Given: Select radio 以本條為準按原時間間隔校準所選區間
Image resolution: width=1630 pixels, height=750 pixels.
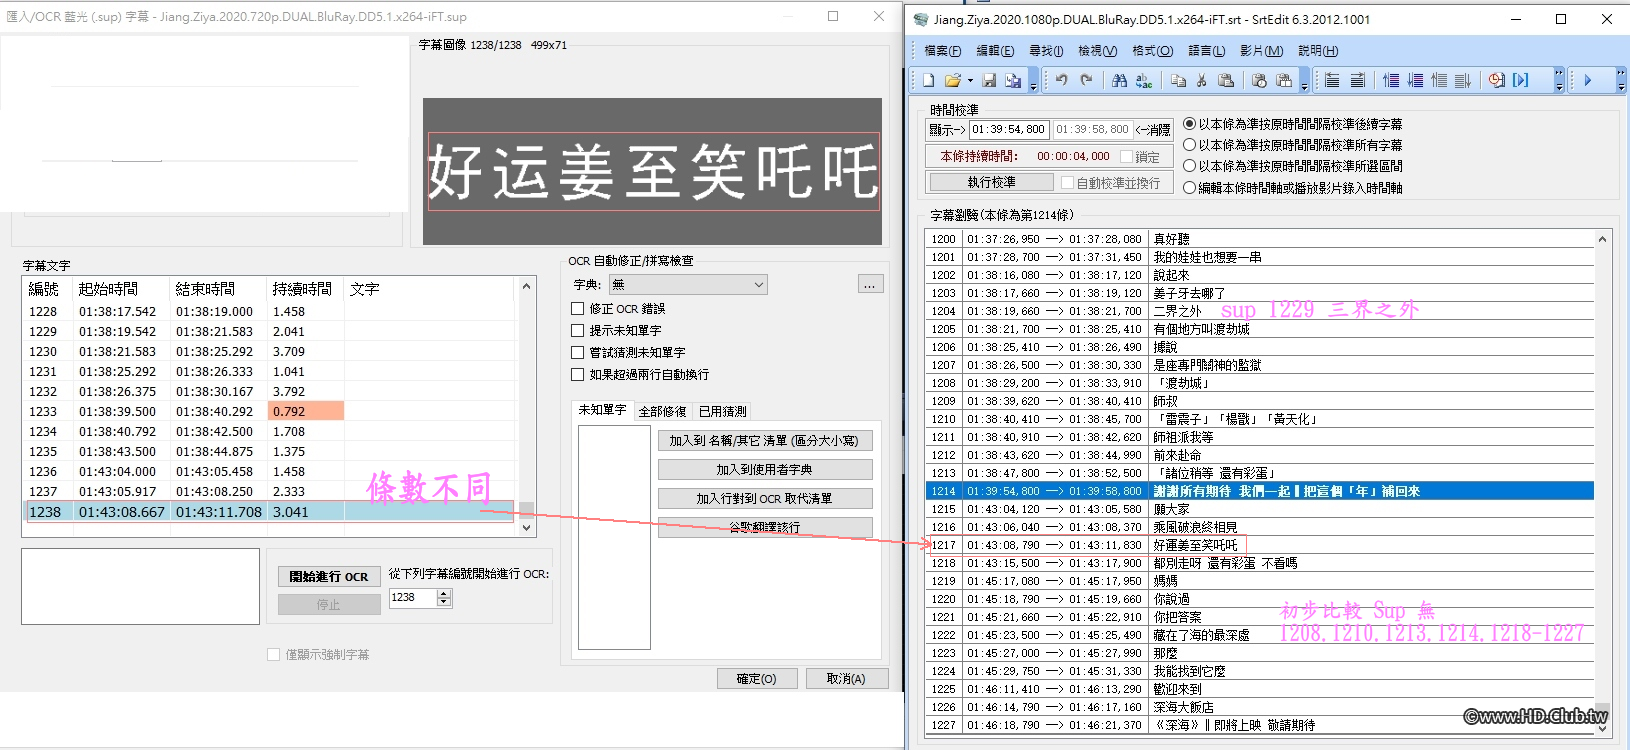Looking at the screenshot, I should pyautogui.click(x=1190, y=166).
